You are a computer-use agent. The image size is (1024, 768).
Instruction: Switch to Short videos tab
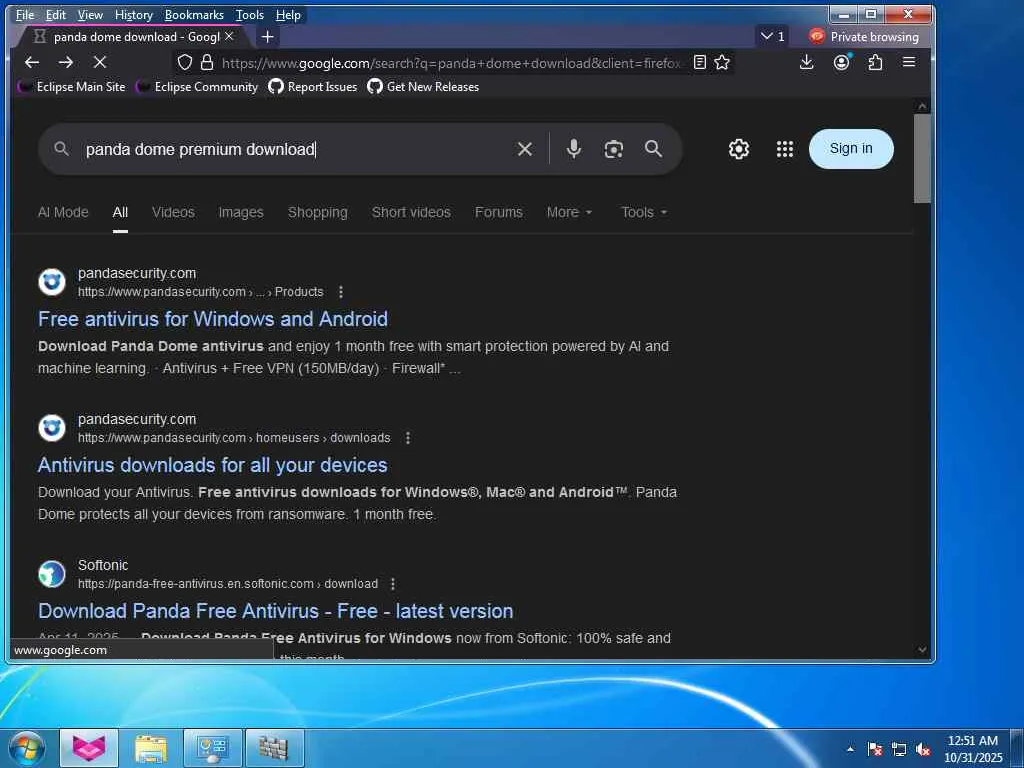pyautogui.click(x=411, y=212)
